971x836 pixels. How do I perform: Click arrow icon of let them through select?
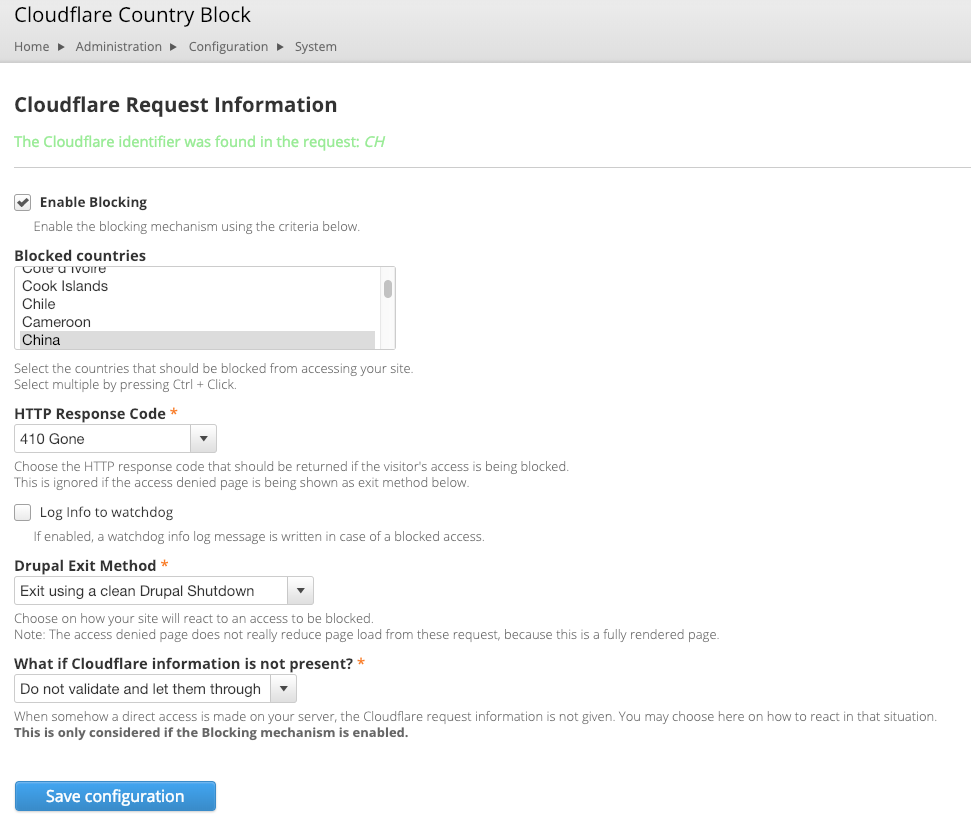[284, 689]
